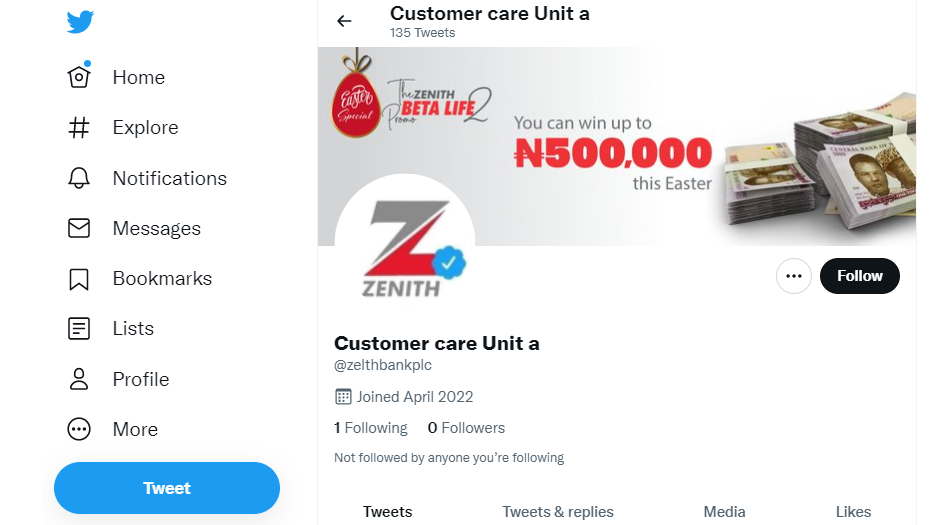940x525 pixels.
Task: Go back using the left arrow
Action: (345, 21)
